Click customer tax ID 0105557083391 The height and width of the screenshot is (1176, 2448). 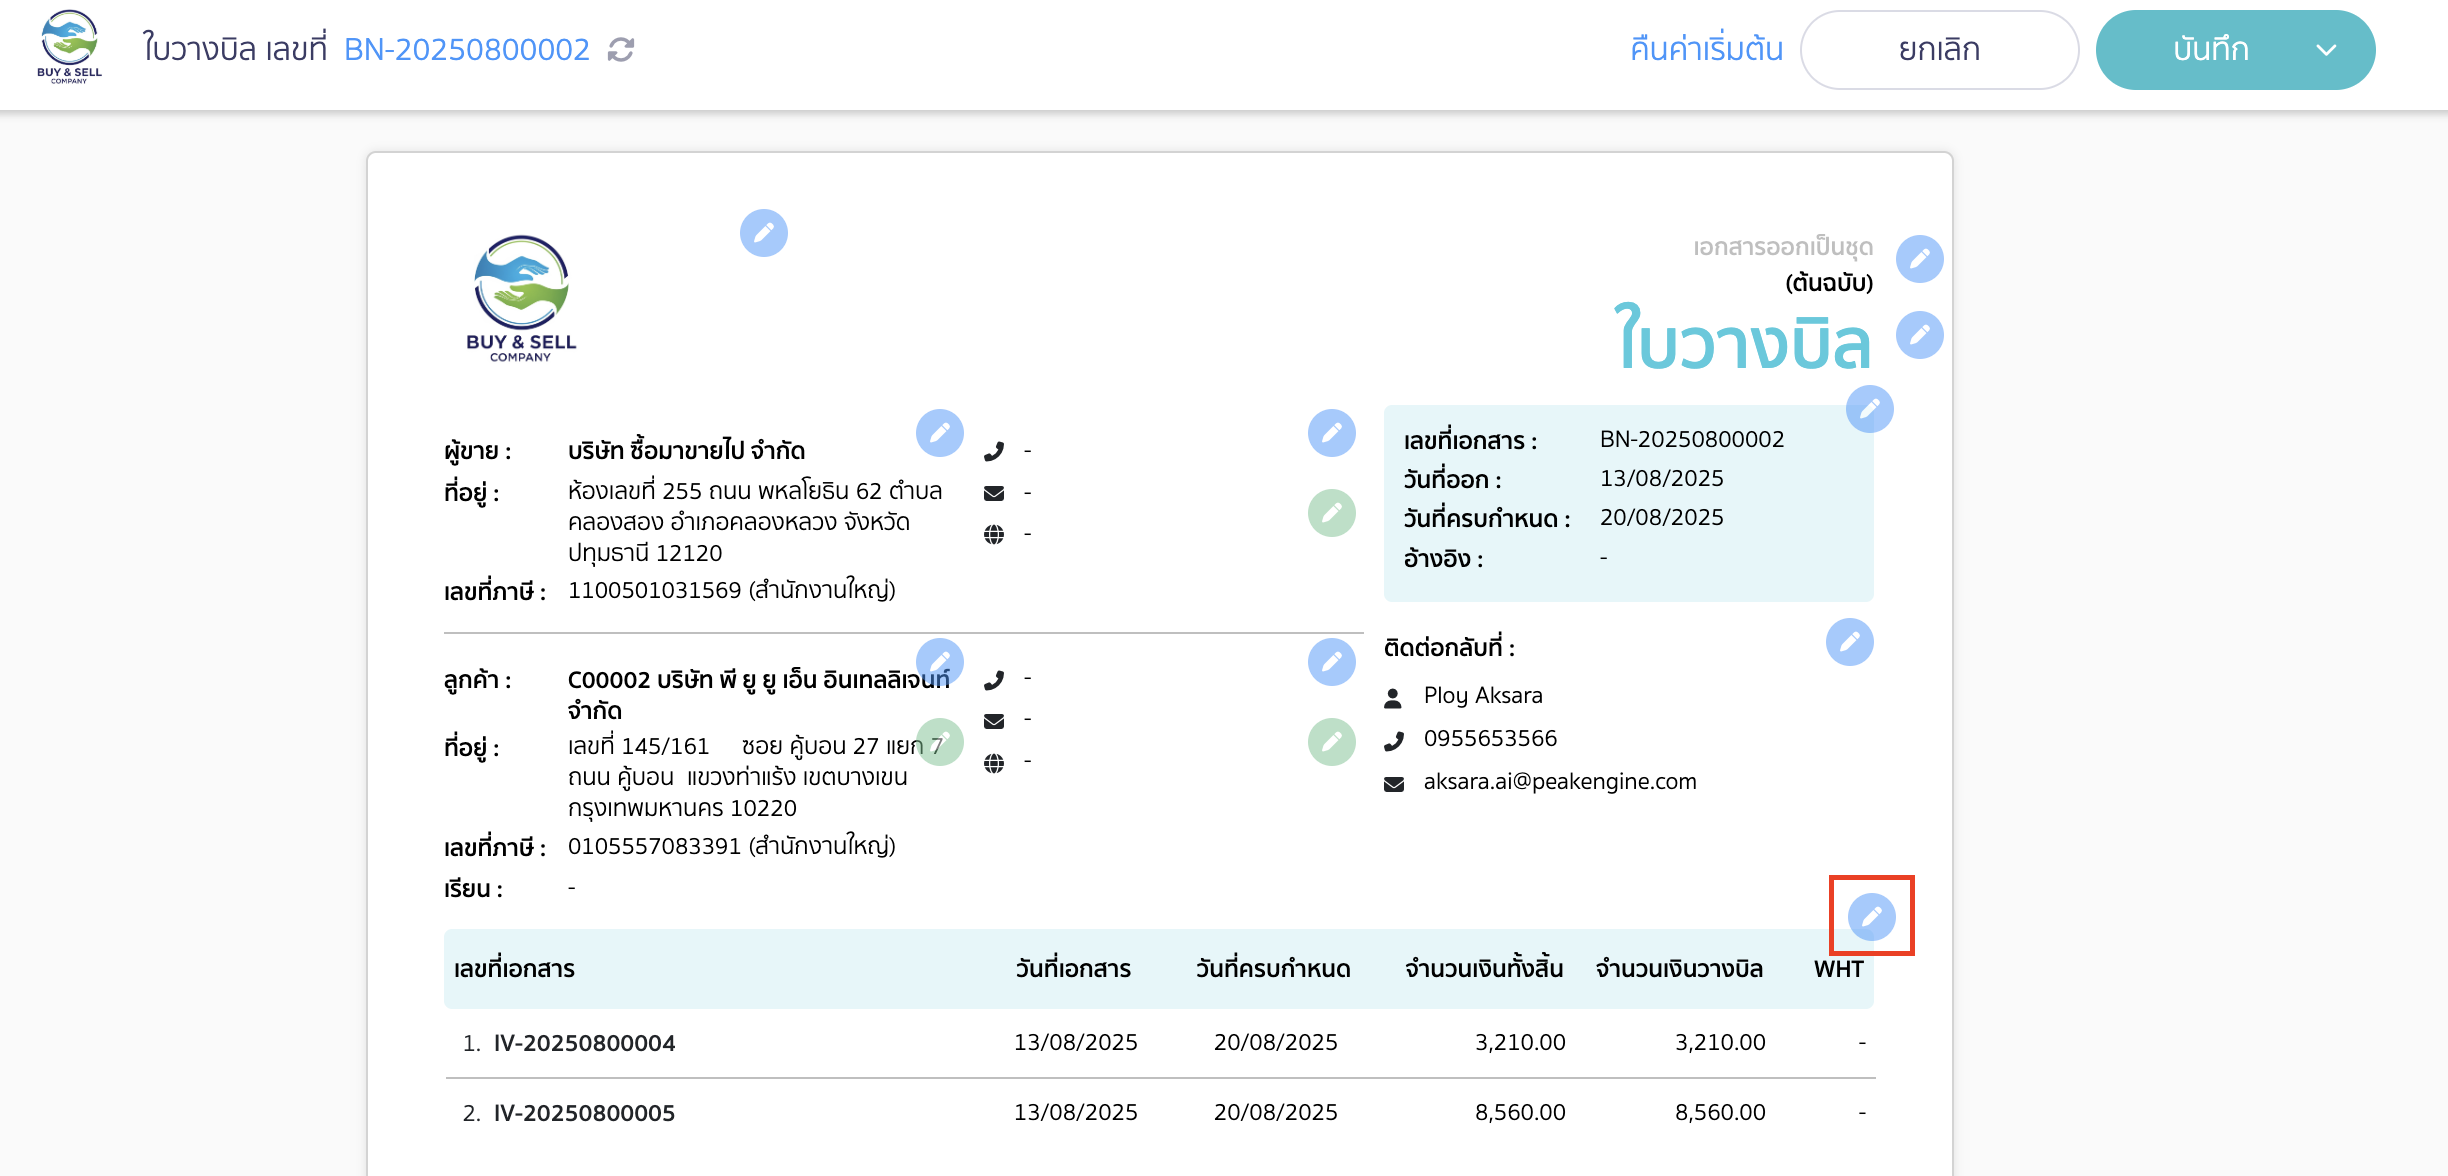click(655, 846)
